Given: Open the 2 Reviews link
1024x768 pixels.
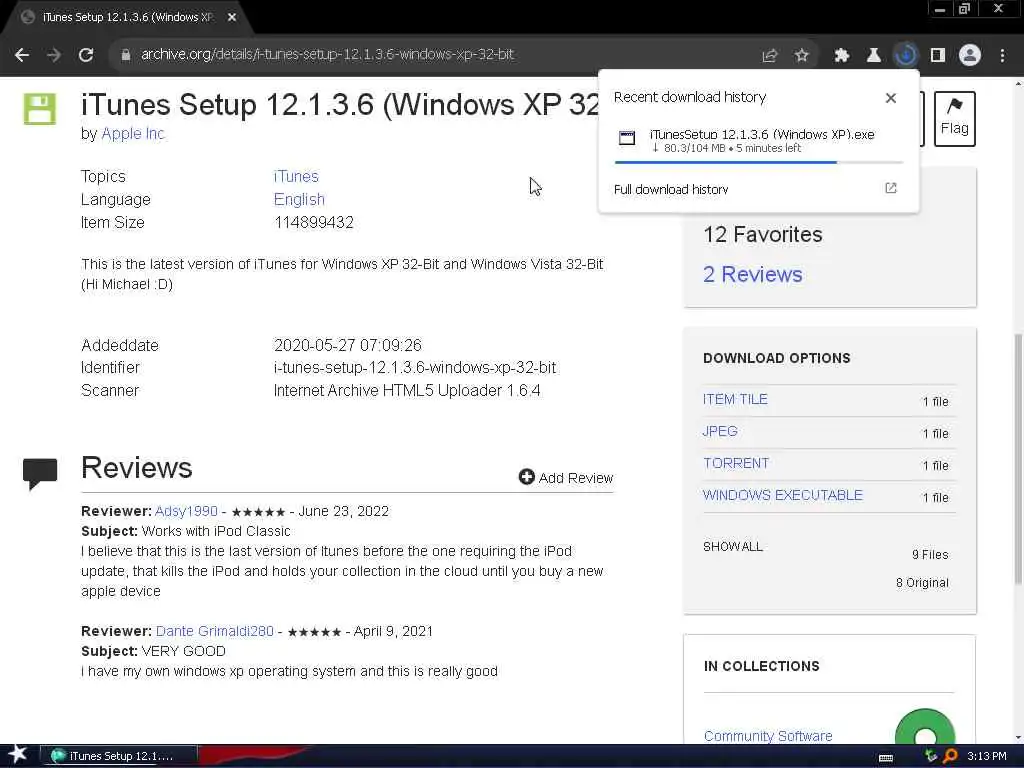Looking at the screenshot, I should click(752, 274).
